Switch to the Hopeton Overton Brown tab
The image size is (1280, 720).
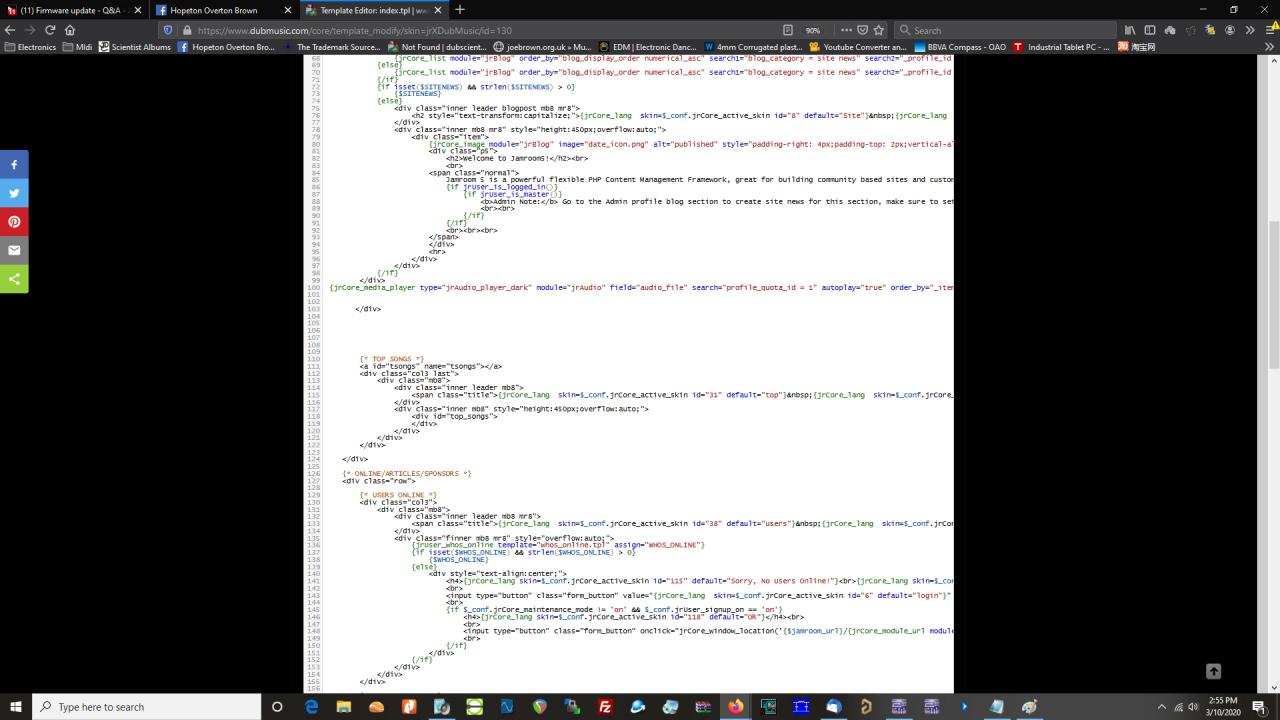[227, 10]
